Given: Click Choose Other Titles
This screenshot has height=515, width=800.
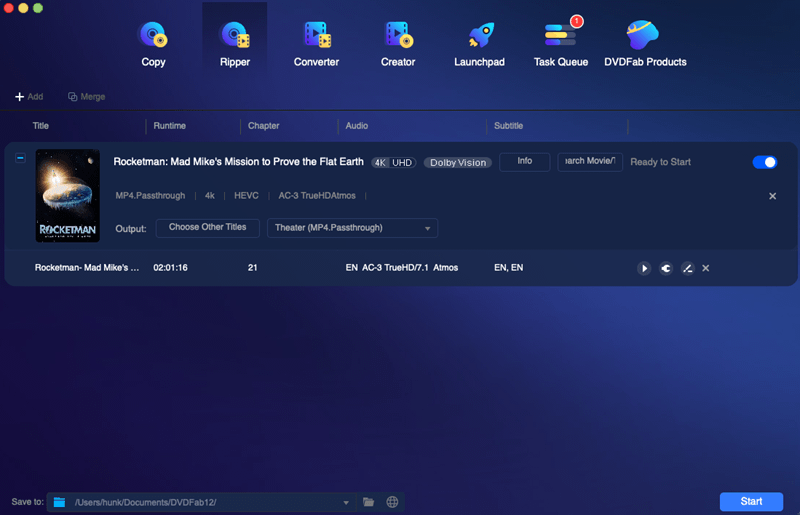Looking at the screenshot, I should [x=208, y=228].
